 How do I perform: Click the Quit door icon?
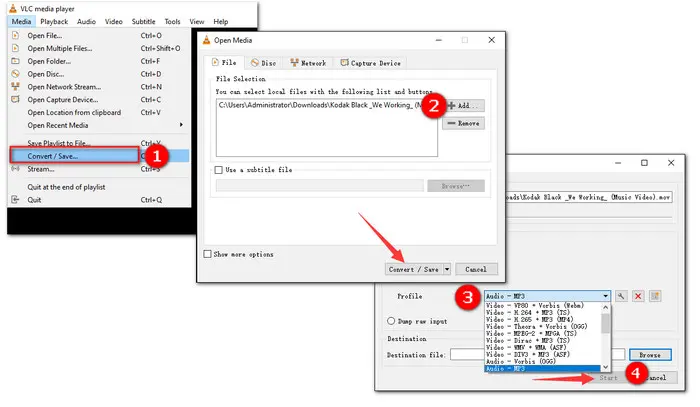(x=16, y=199)
